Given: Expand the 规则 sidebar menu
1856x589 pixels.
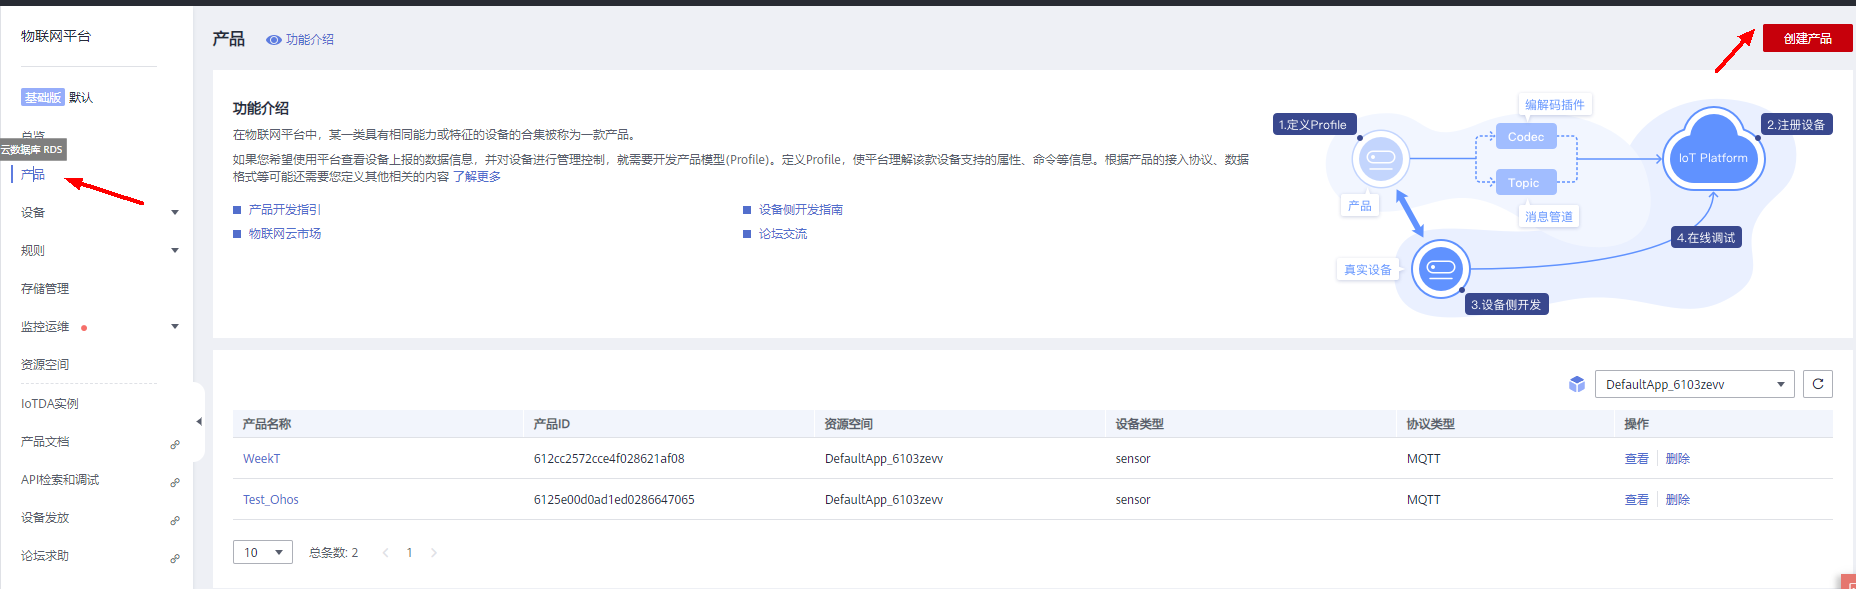Looking at the screenshot, I should point(175,250).
